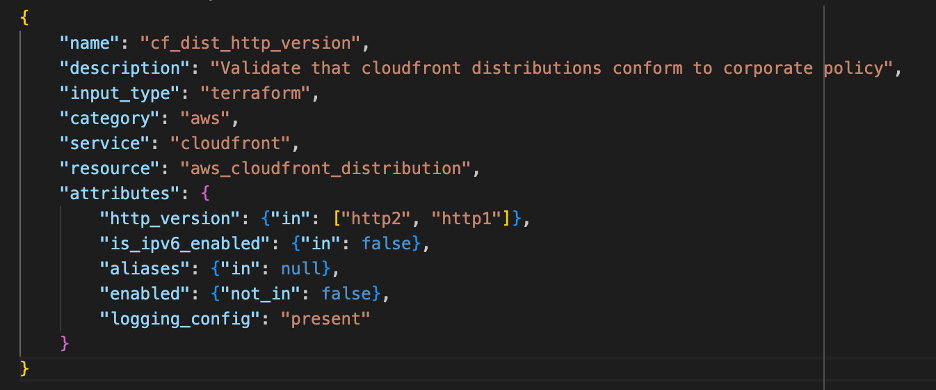The image size is (936, 390).
Task: Select the "present" string value
Action: click(326, 319)
